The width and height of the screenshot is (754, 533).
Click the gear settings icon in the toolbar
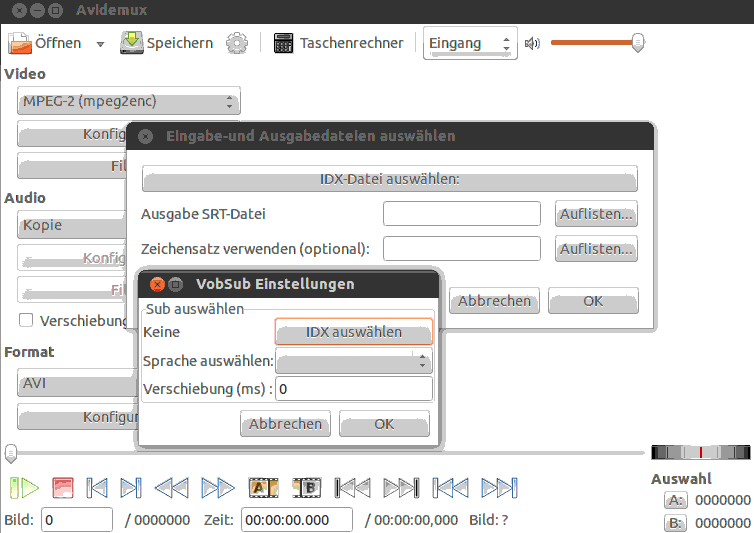[x=237, y=43]
